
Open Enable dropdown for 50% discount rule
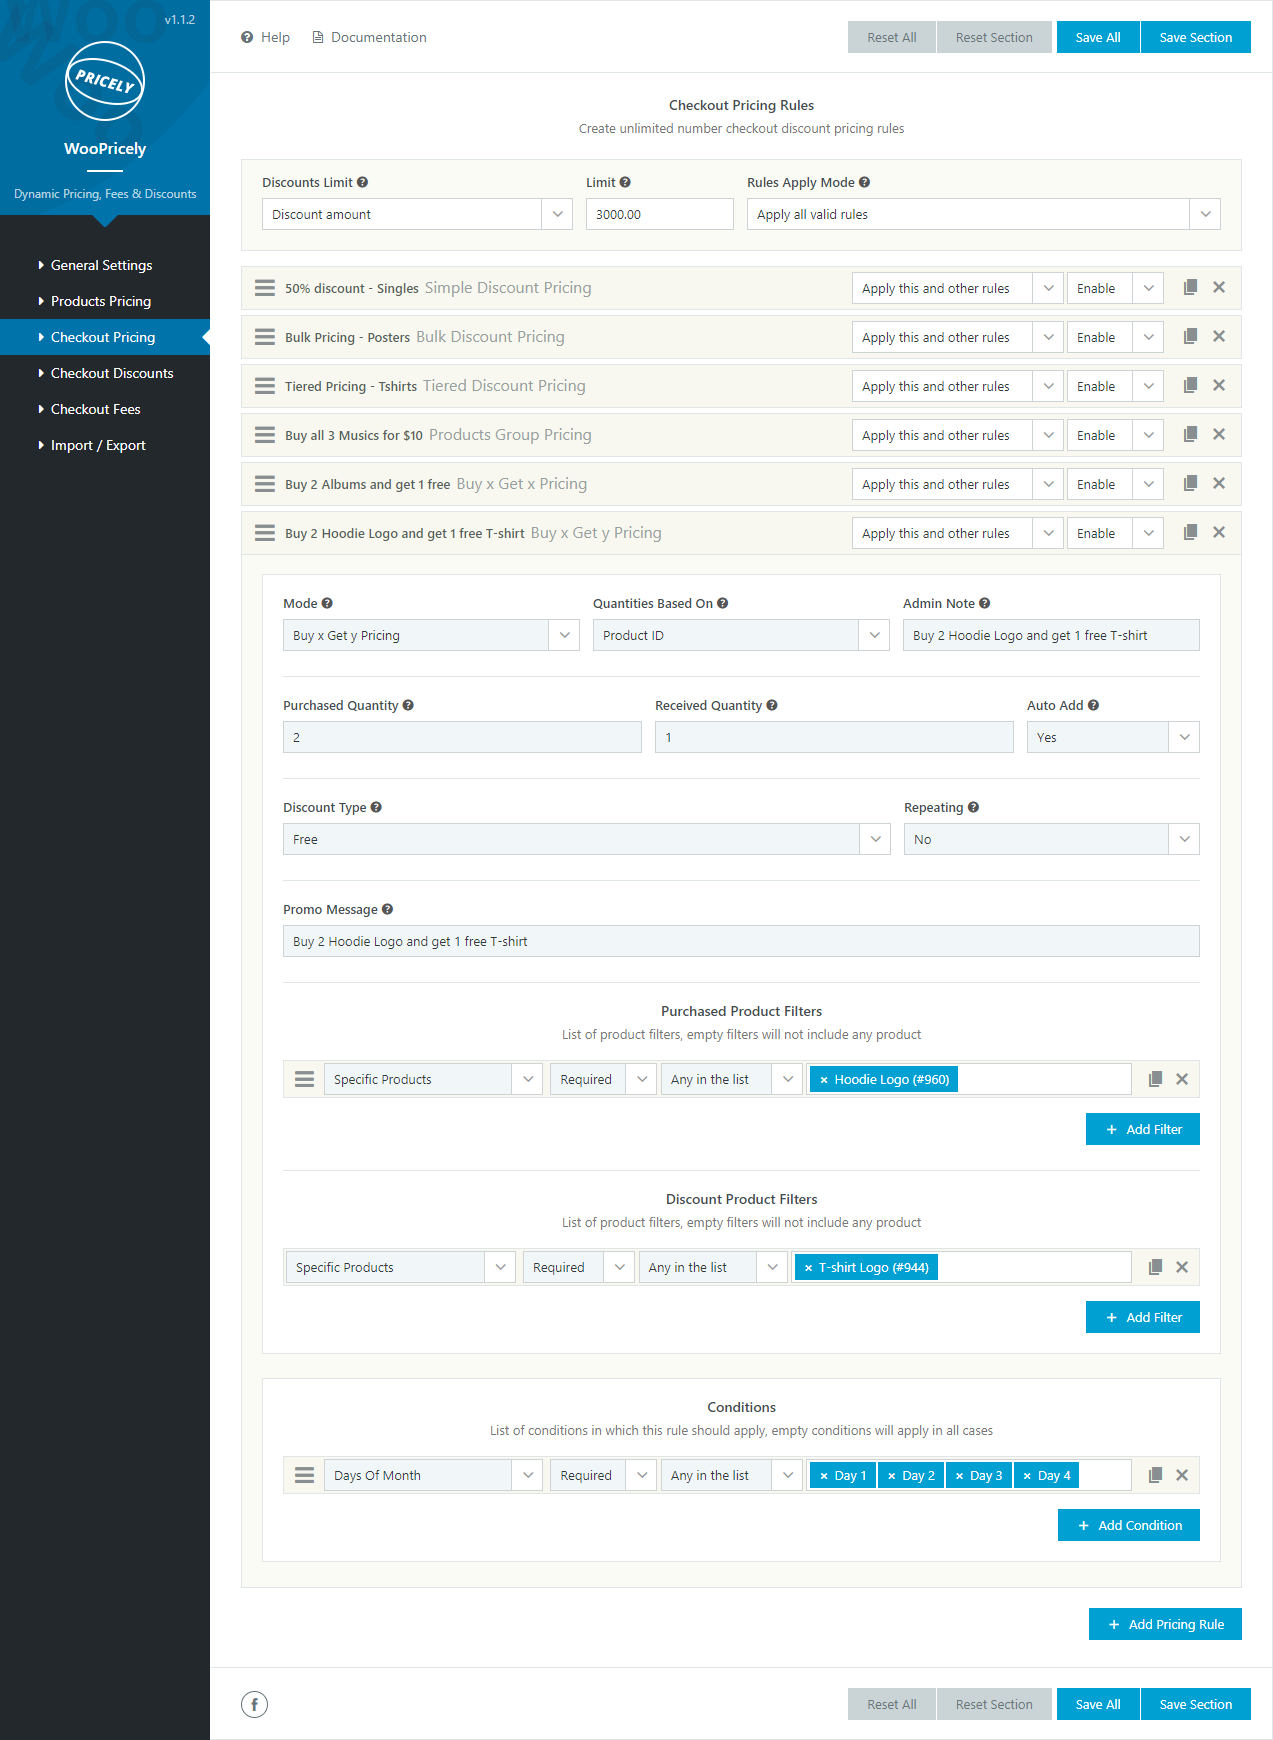[x=1115, y=288]
